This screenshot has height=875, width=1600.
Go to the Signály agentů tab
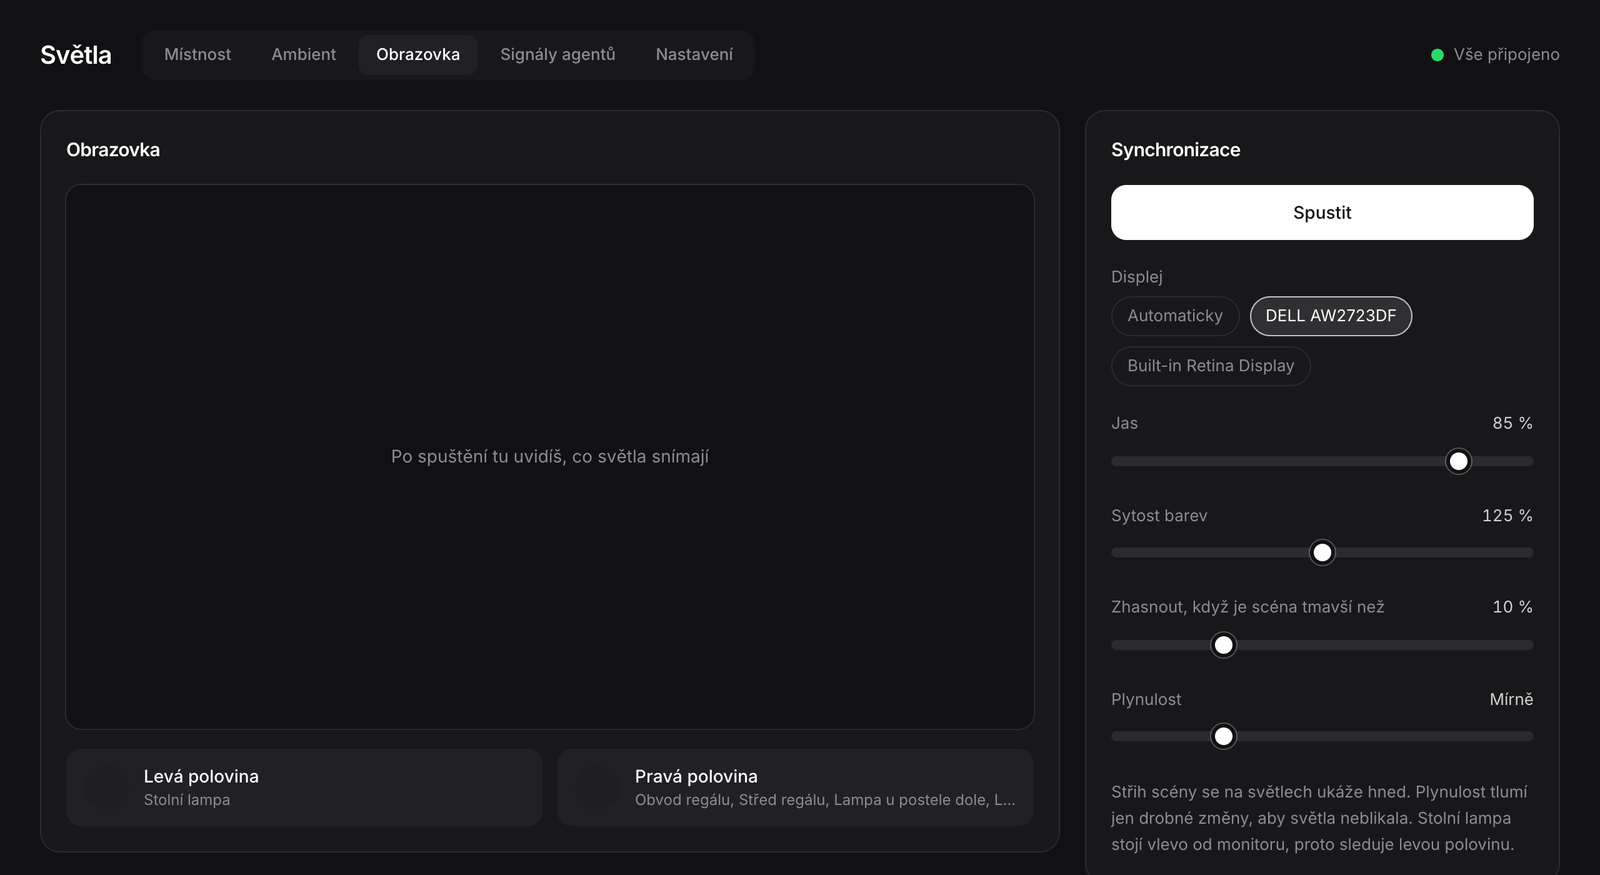558,55
